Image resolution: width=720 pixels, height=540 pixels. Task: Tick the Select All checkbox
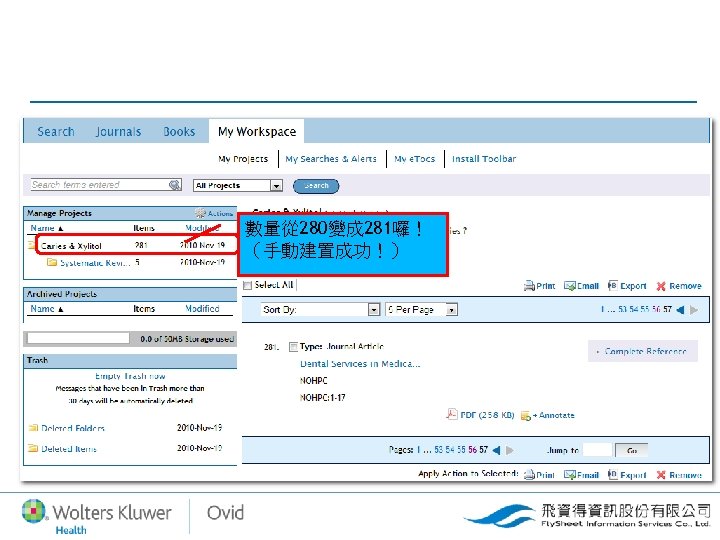(248, 286)
